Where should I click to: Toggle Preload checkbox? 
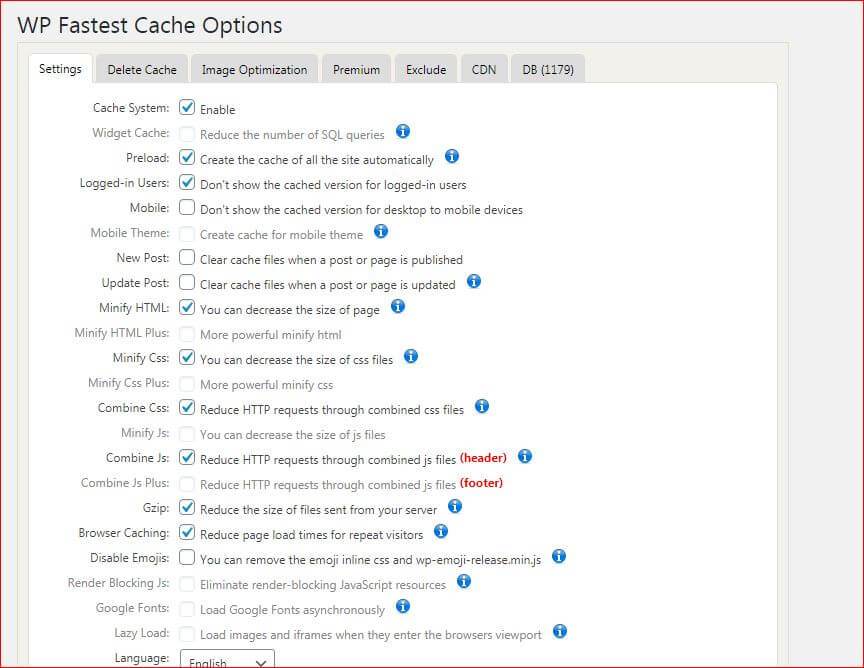pyautogui.click(x=187, y=157)
